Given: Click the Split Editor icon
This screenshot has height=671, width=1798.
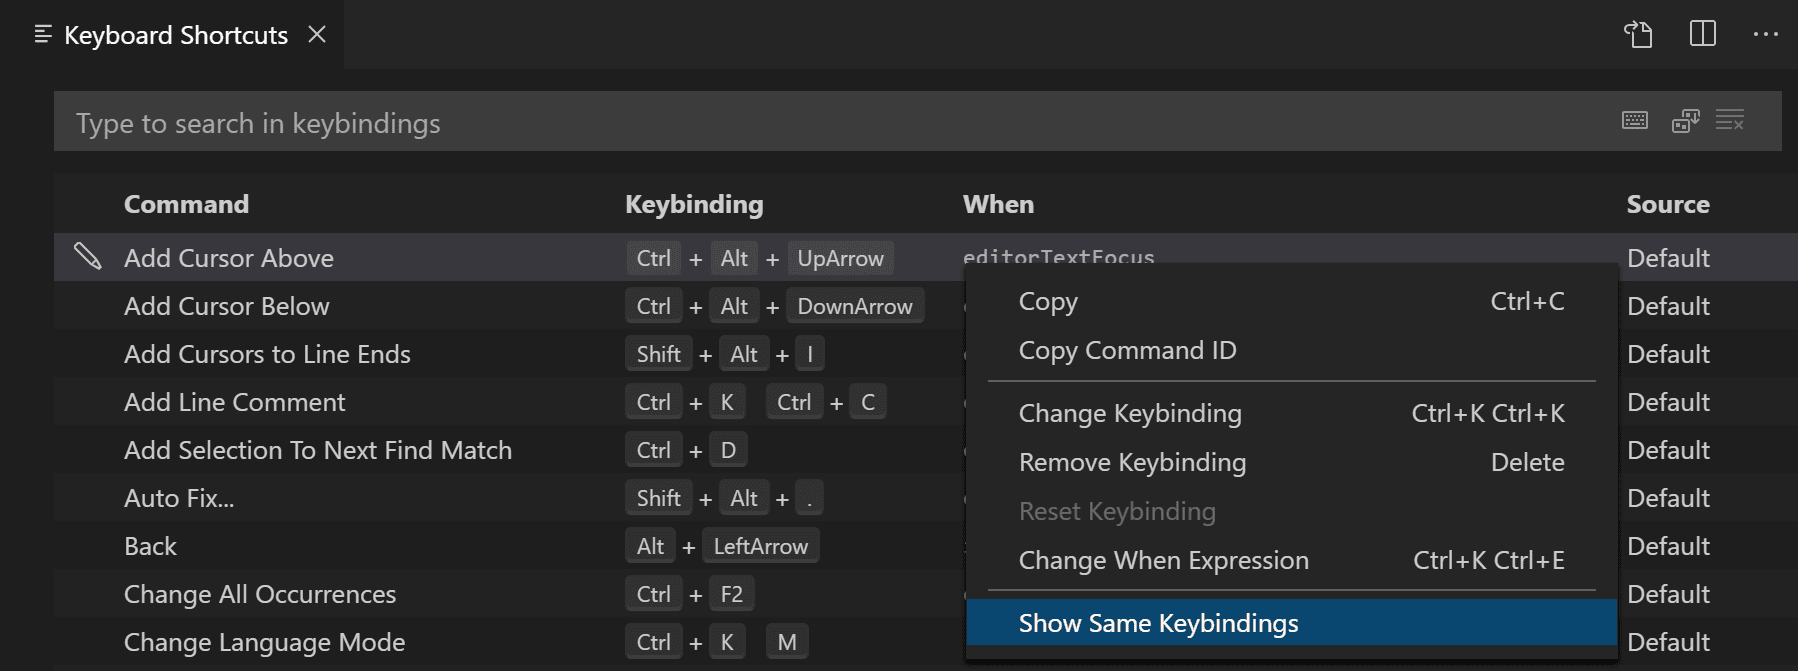Looking at the screenshot, I should point(1702,34).
